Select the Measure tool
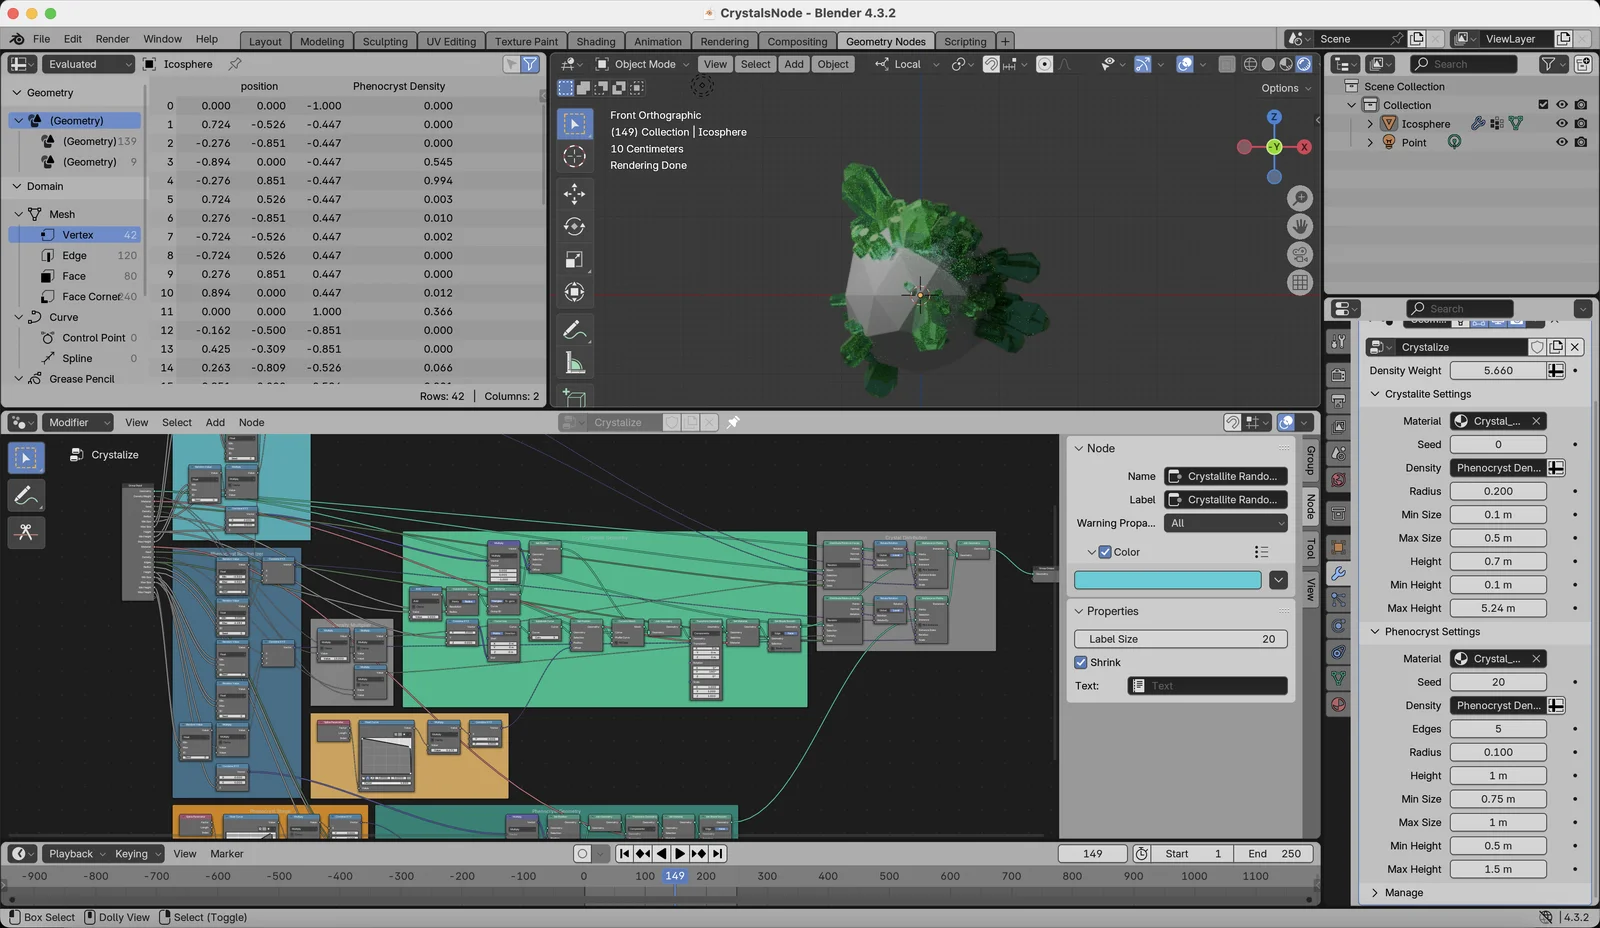Viewport: 1600px width, 928px height. coord(574,362)
